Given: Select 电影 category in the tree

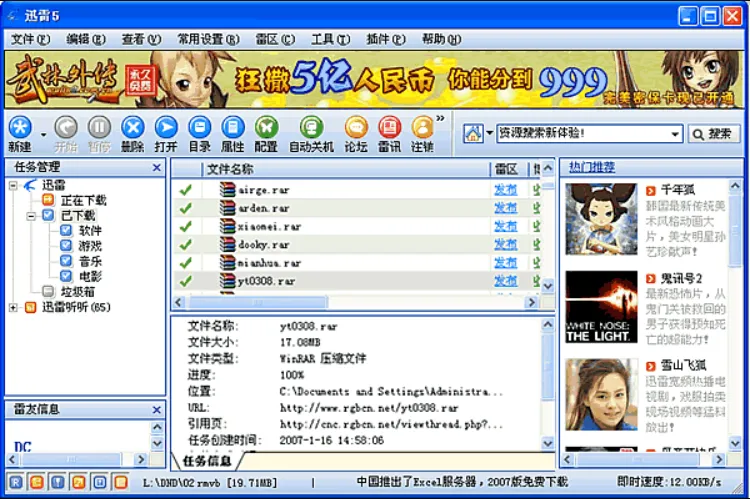Looking at the screenshot, I should pyautogui.click(x=90, y=277).
